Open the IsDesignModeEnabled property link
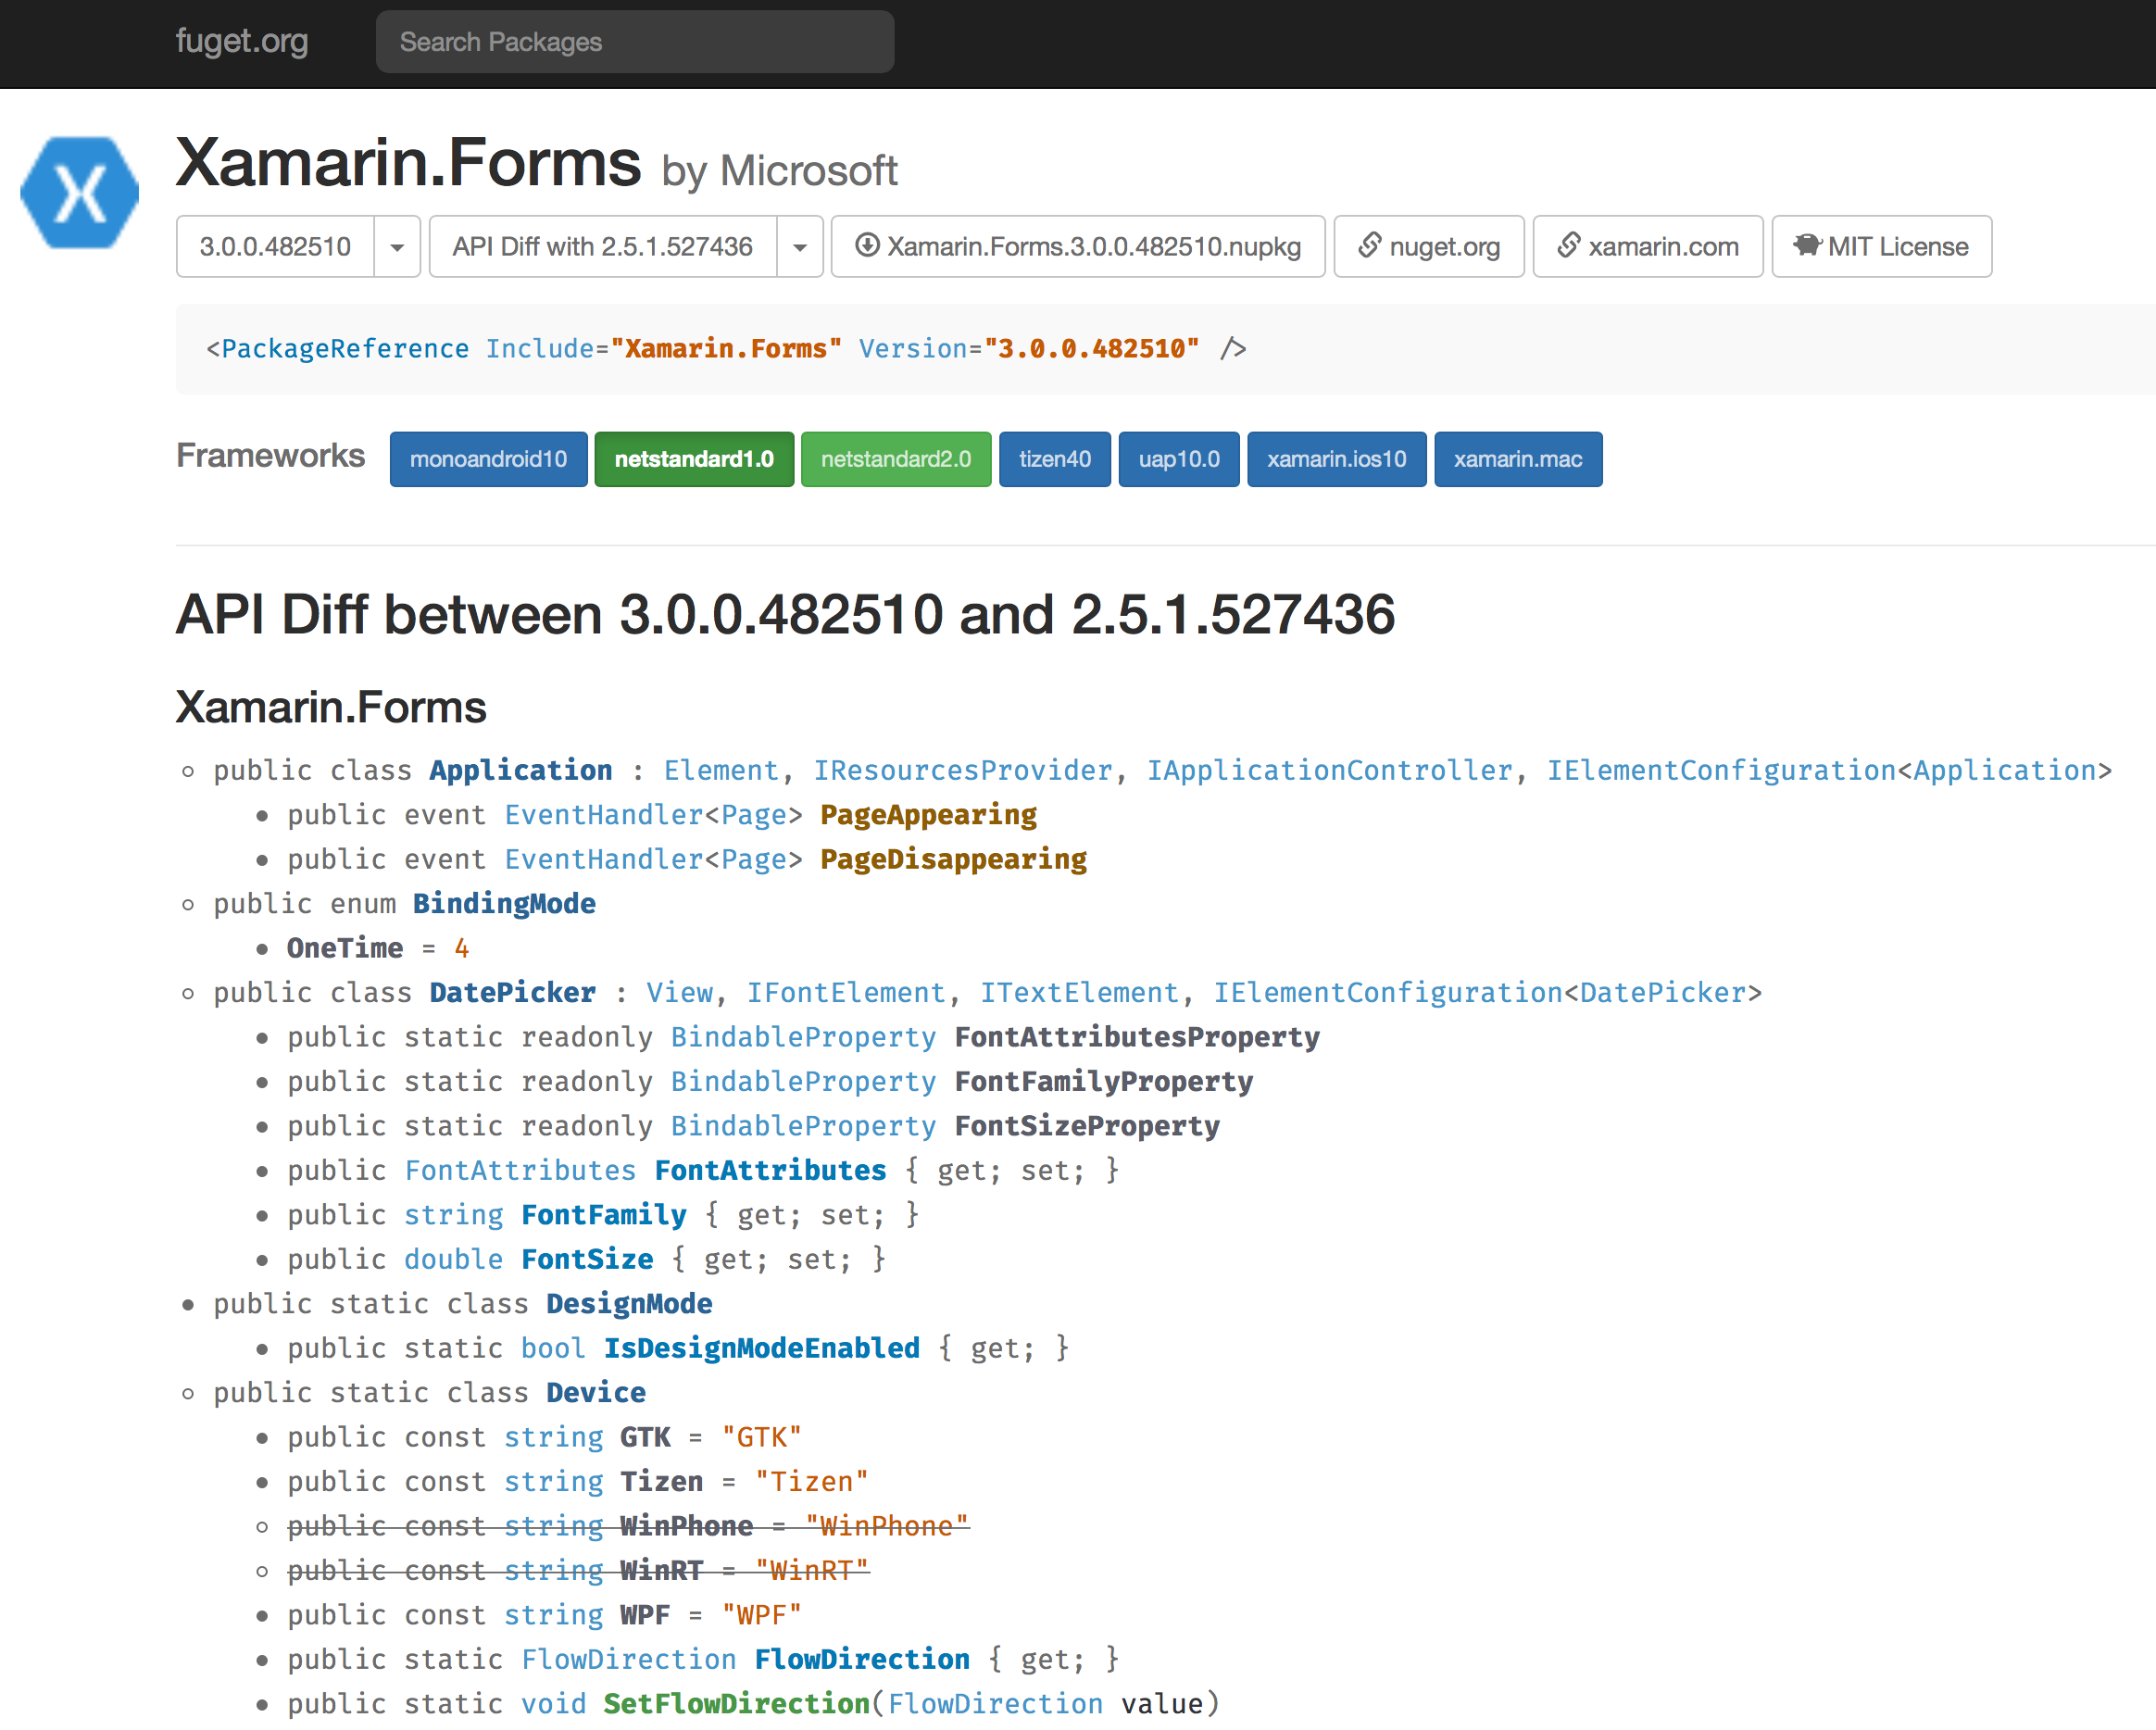 click(762, 1348)
